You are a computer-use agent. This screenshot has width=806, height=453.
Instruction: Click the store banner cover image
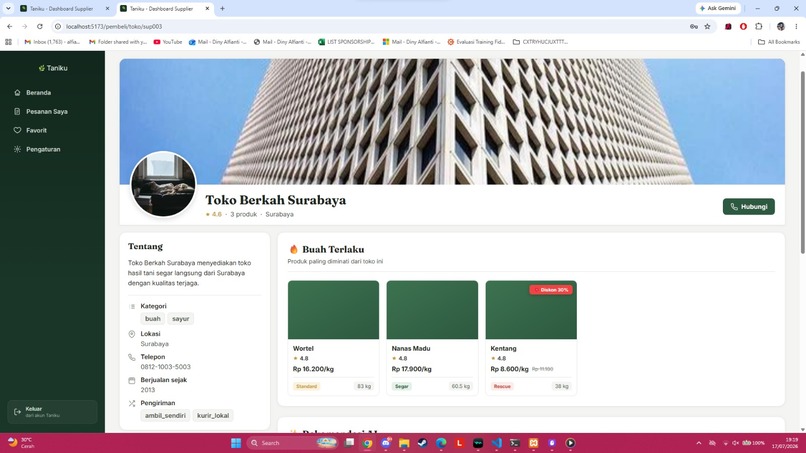452,121
